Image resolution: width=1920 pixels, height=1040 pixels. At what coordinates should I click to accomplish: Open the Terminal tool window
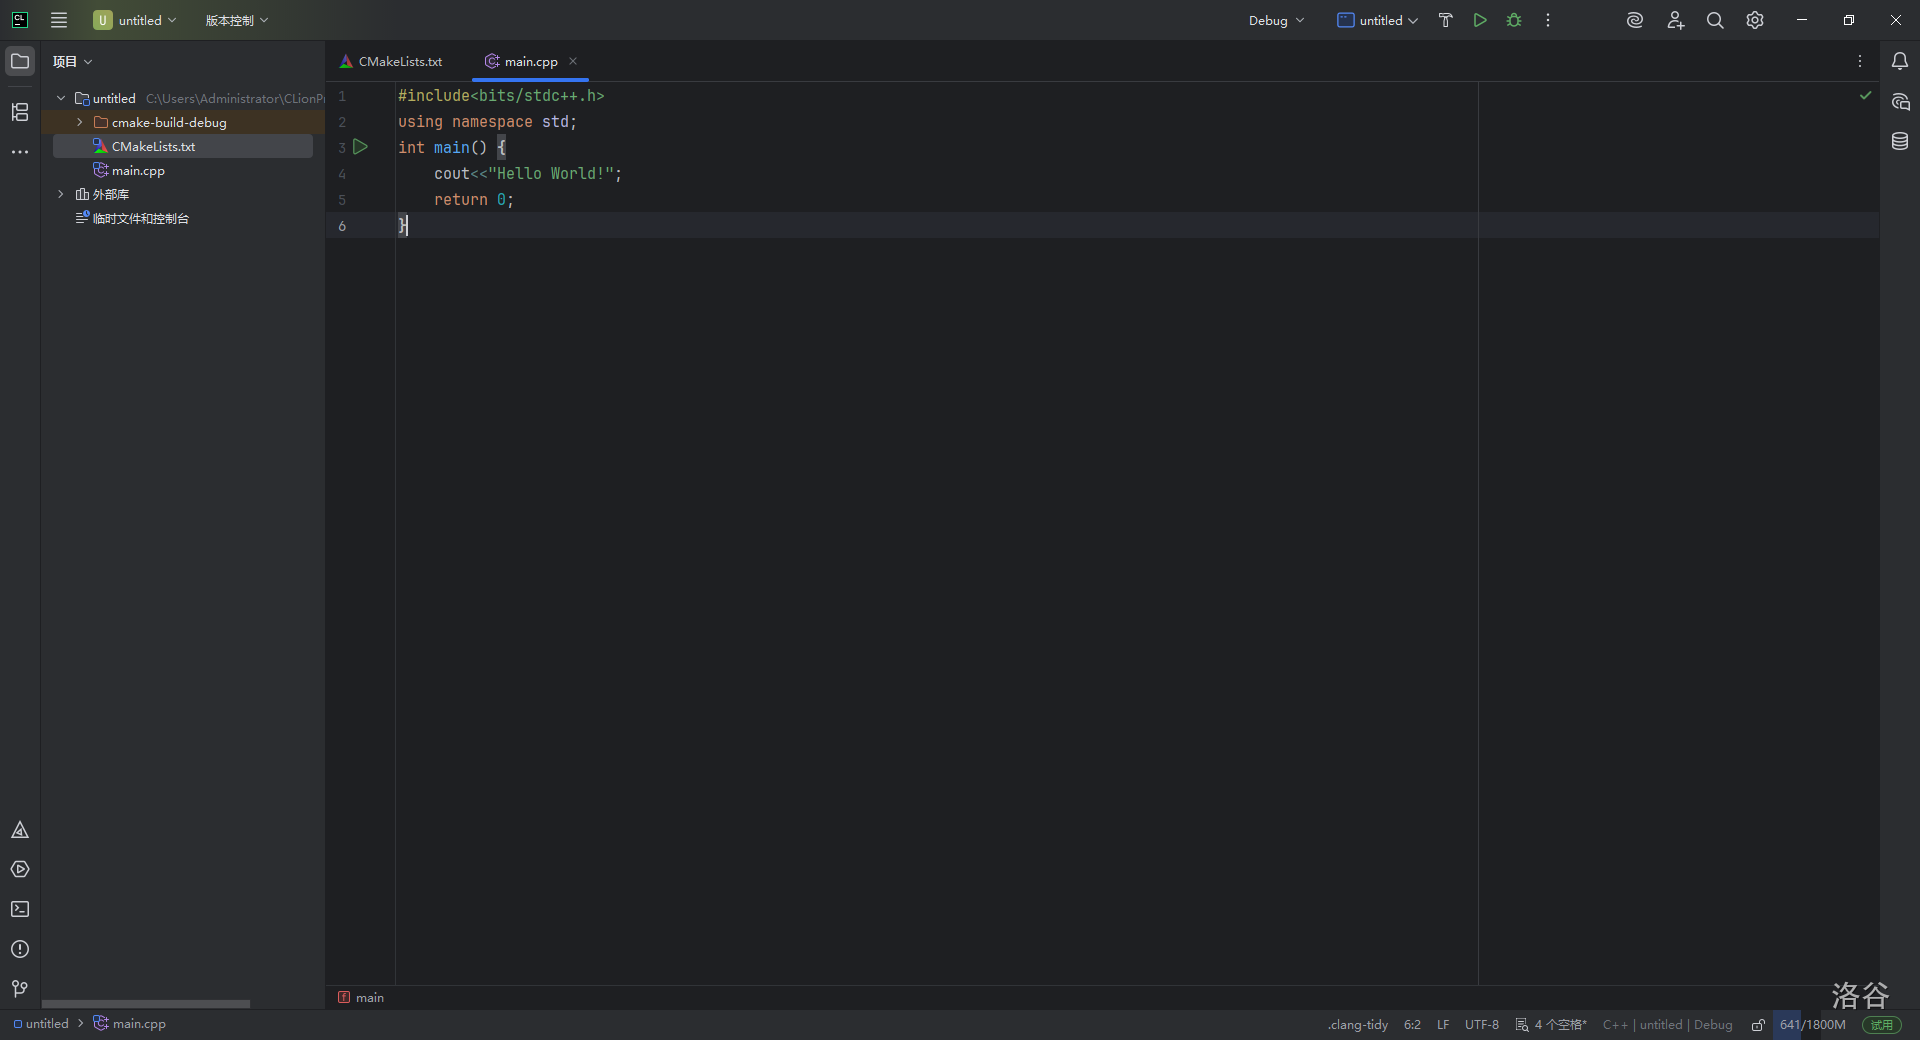coord(20,909)
